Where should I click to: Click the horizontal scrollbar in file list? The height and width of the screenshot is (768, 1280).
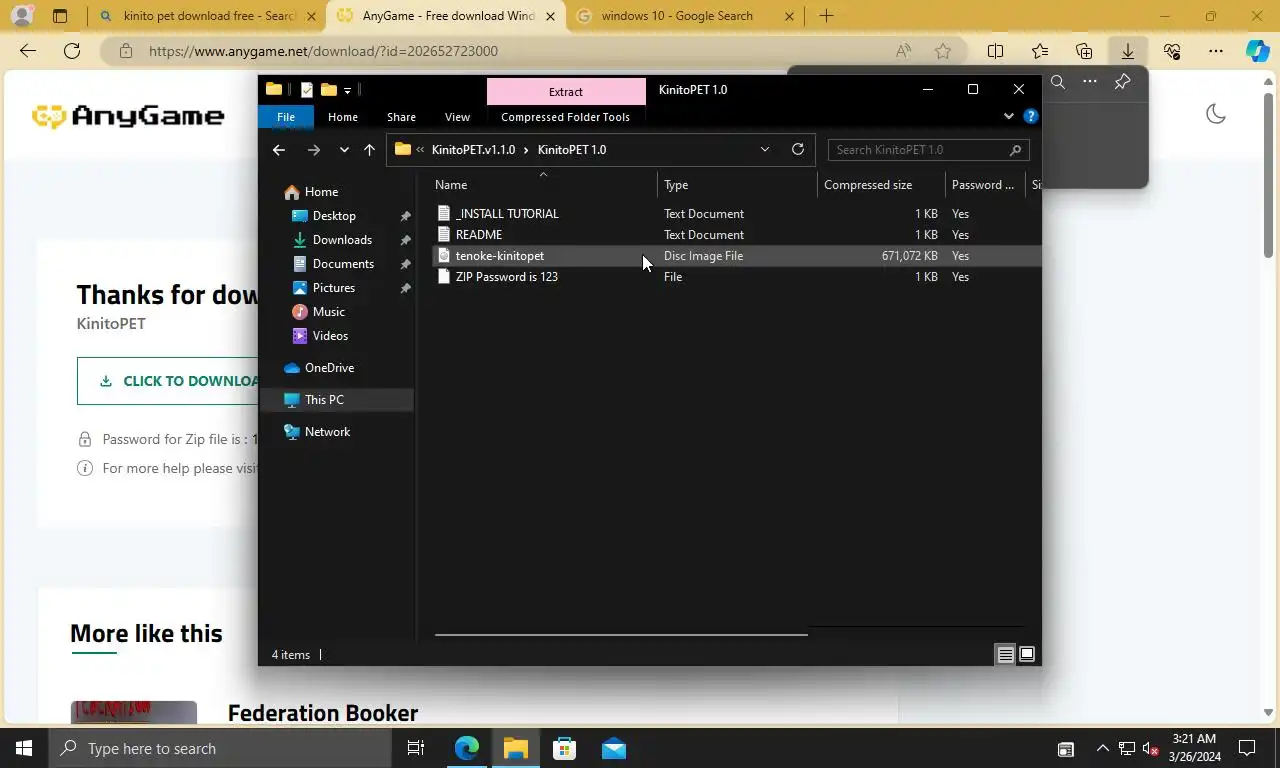click(x=621, y=634)
